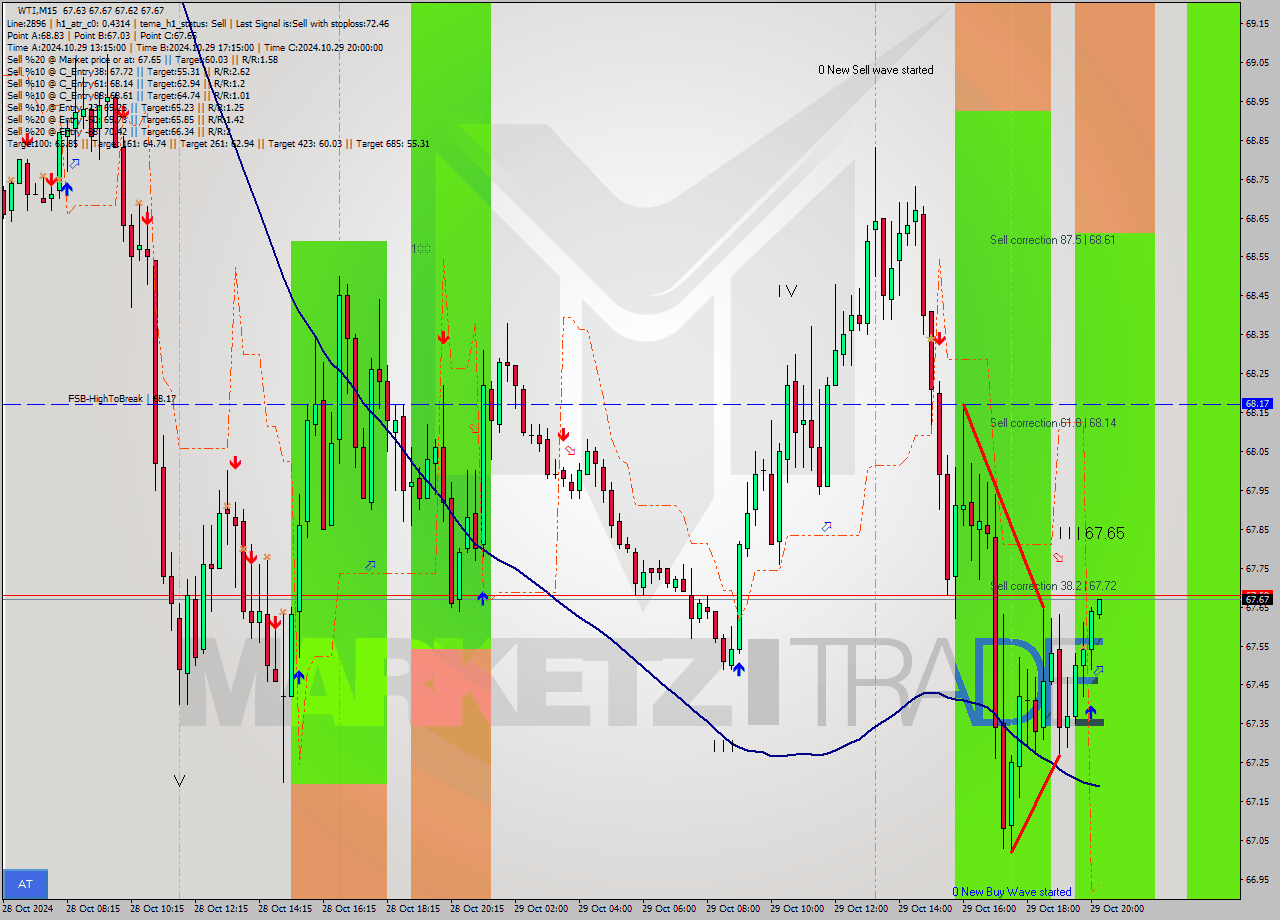
Task: Click the '28 Oct 08:15' time axis label
Action: coord(94,909)
